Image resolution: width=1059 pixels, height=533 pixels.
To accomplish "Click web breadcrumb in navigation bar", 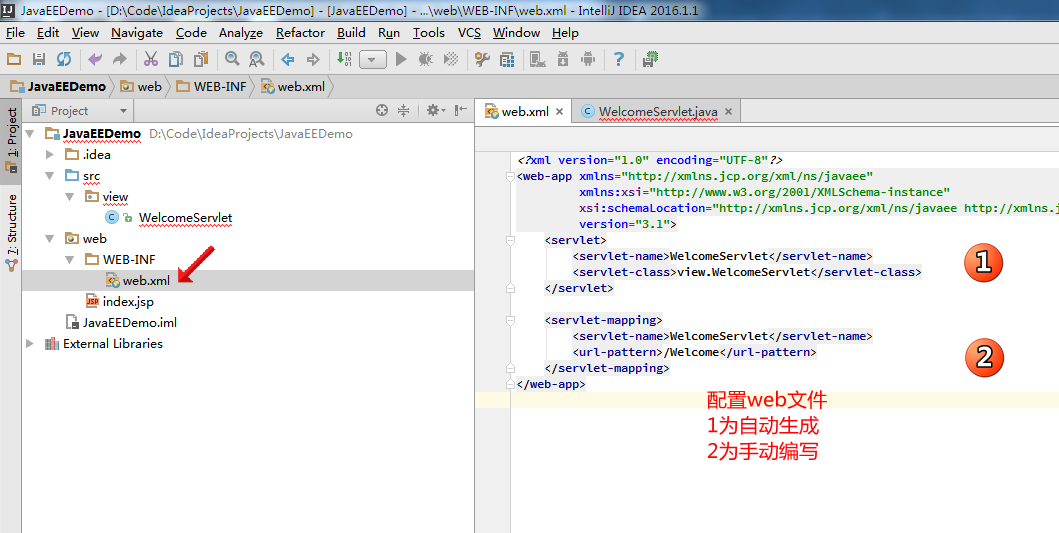I will pos(141,86).
